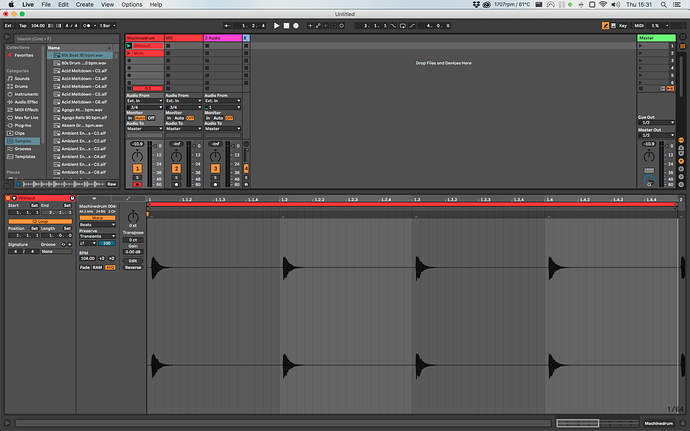Click the transport Stop button
The width and height of the screenshot is (690, 431).
point(286,26)
